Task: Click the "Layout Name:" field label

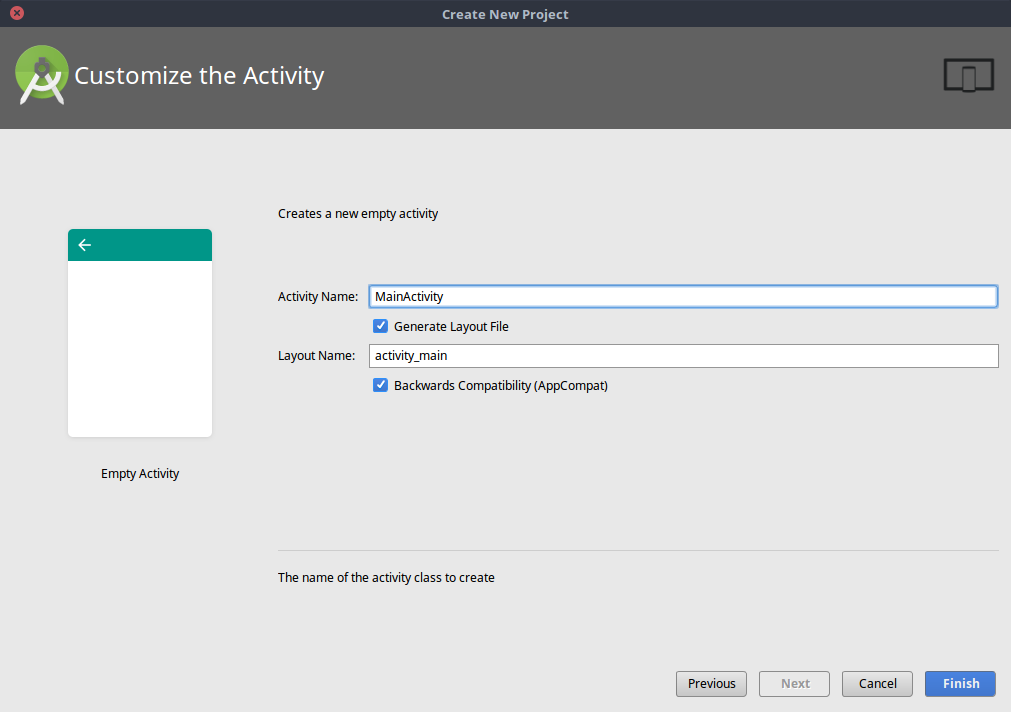Action: tap(316, 356)
